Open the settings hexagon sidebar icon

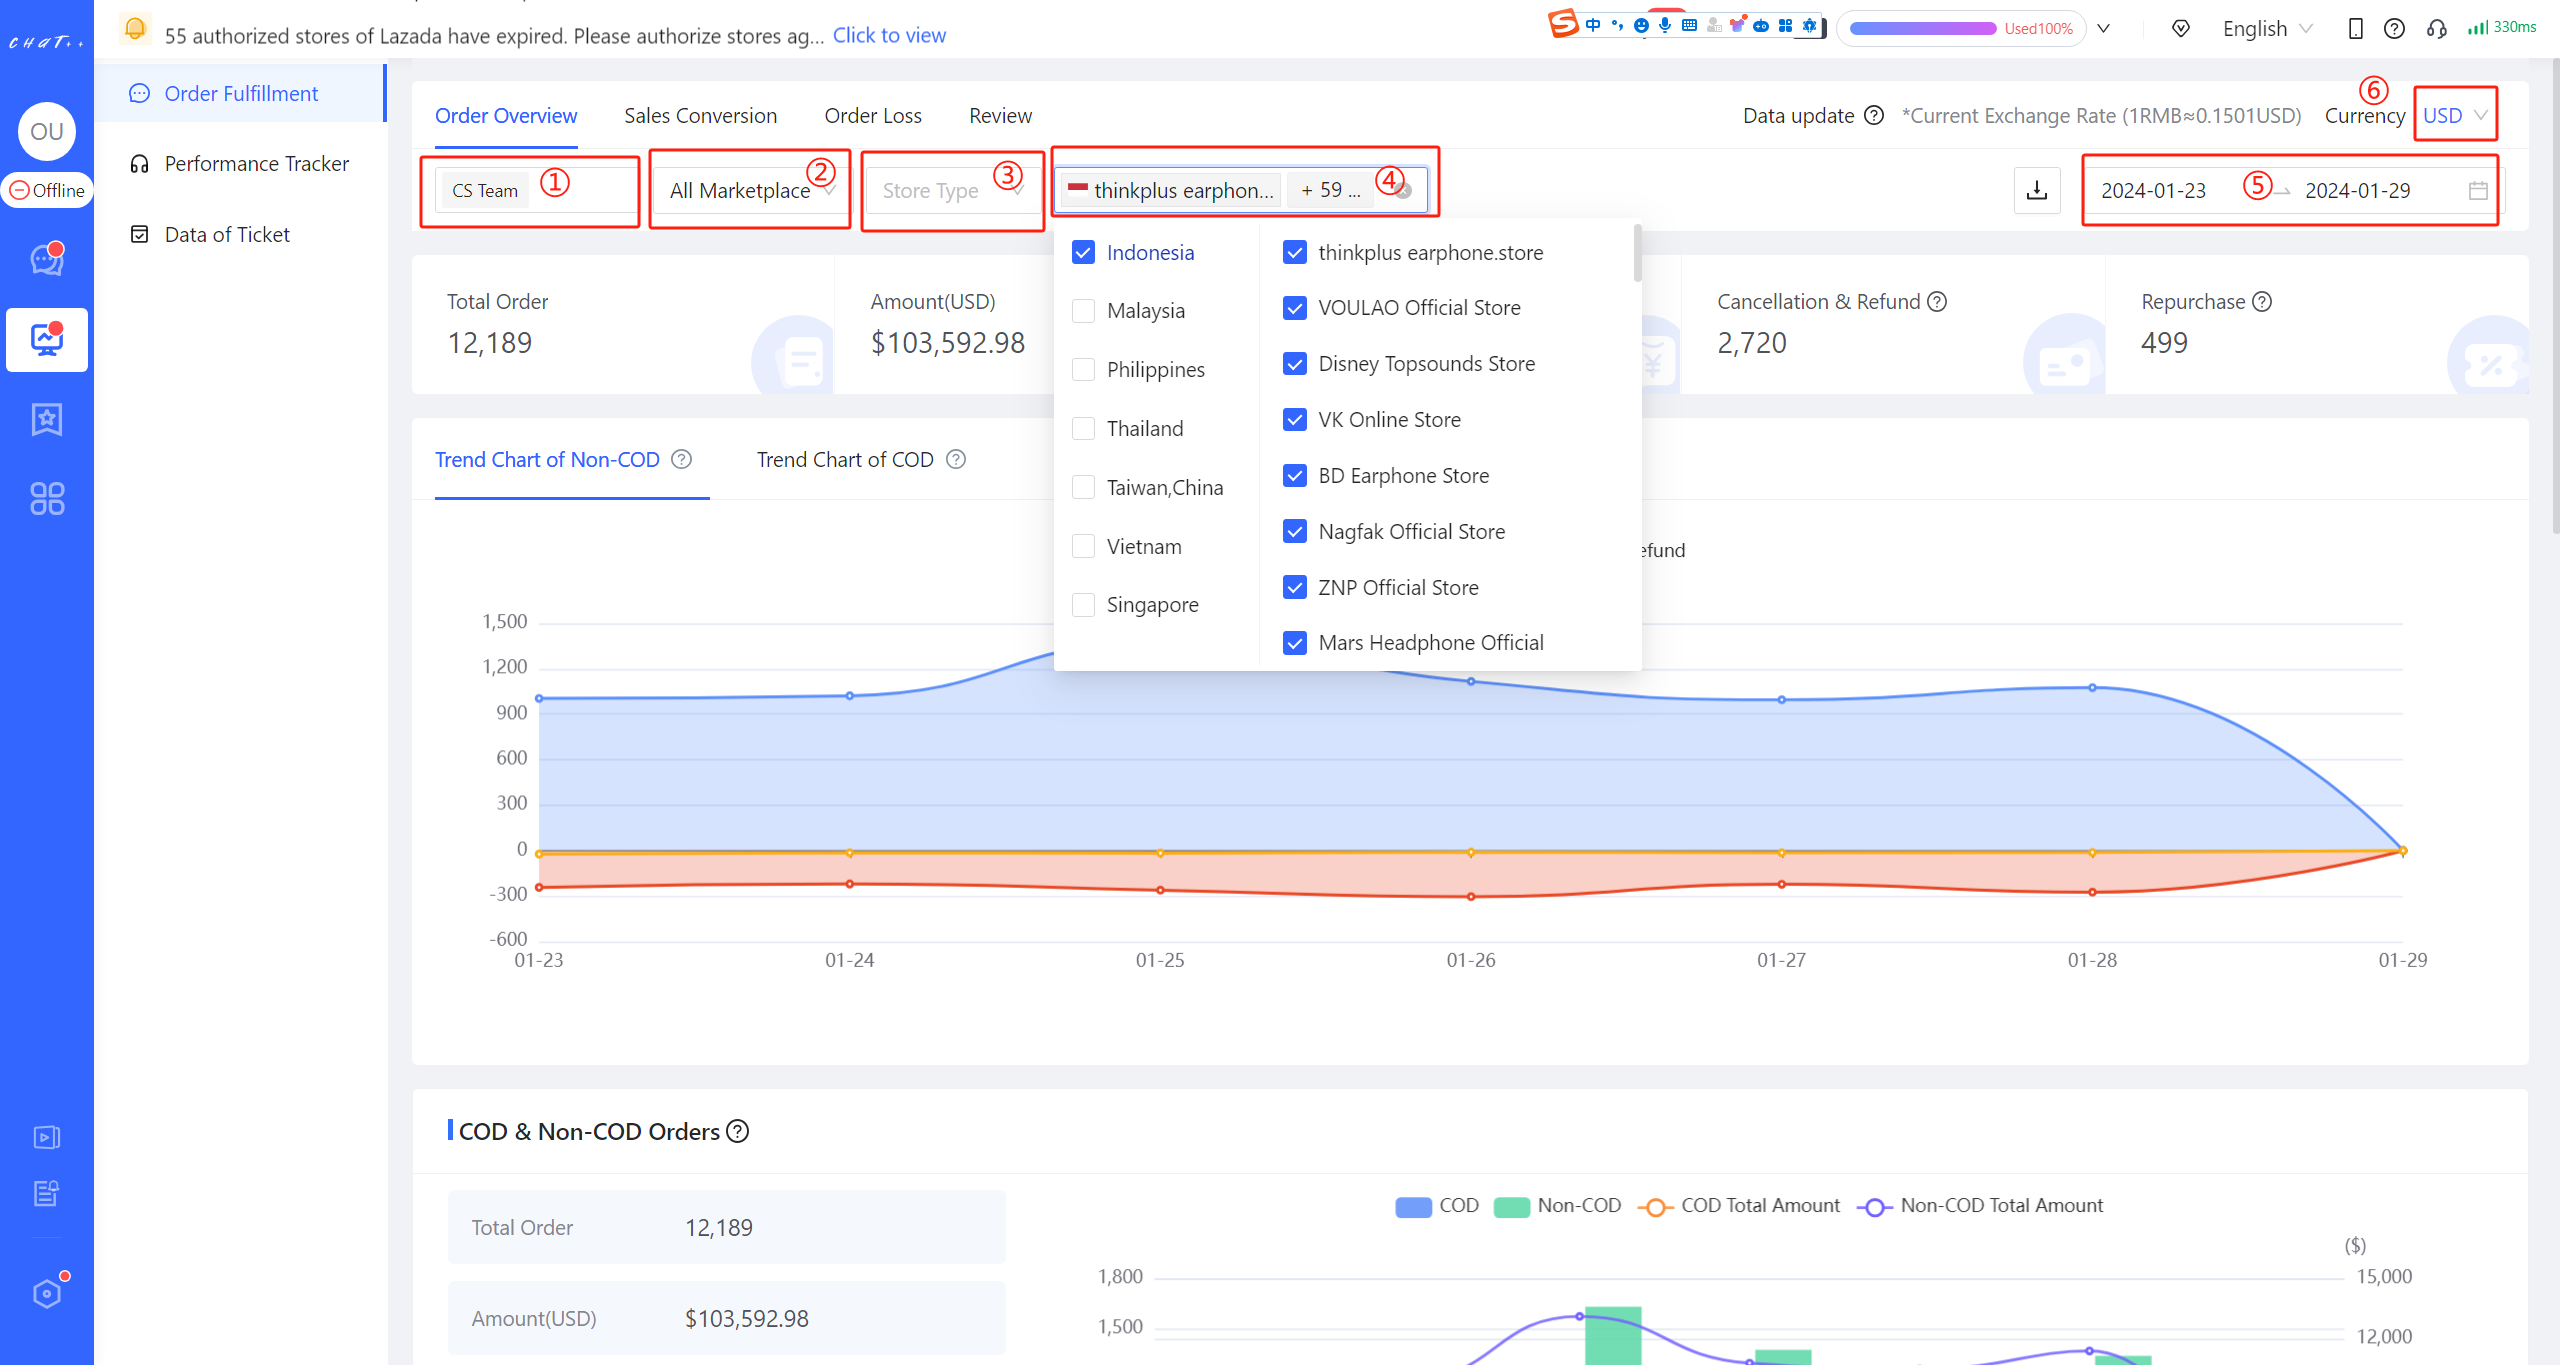click(47, 1293)
